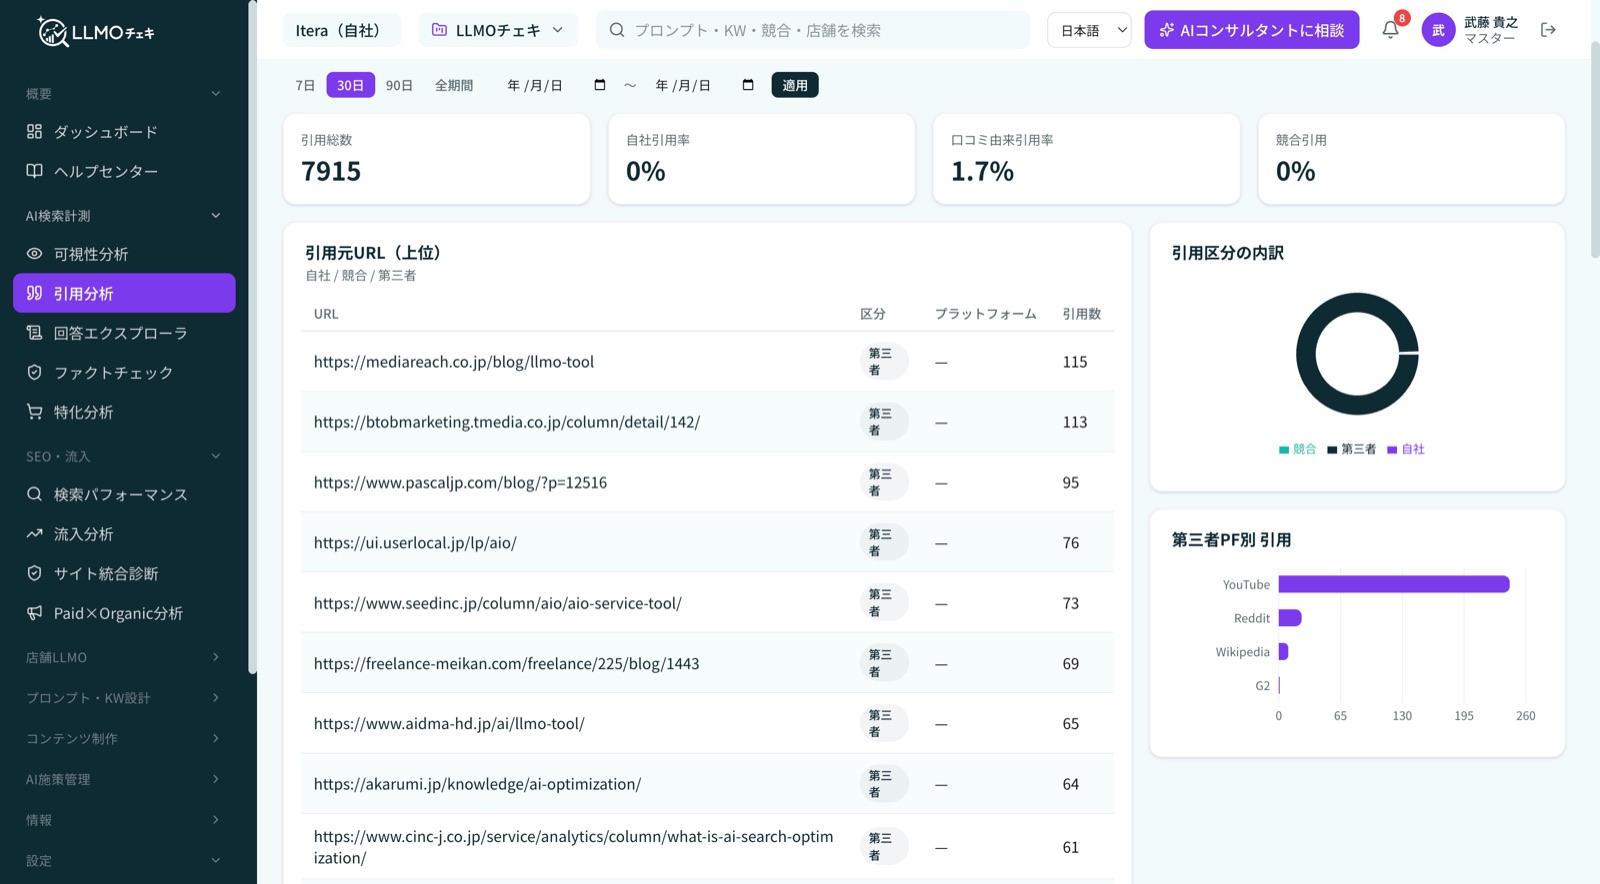Select 引用分析 quote icon
The image size is (1600, 884).
point(34,293)
